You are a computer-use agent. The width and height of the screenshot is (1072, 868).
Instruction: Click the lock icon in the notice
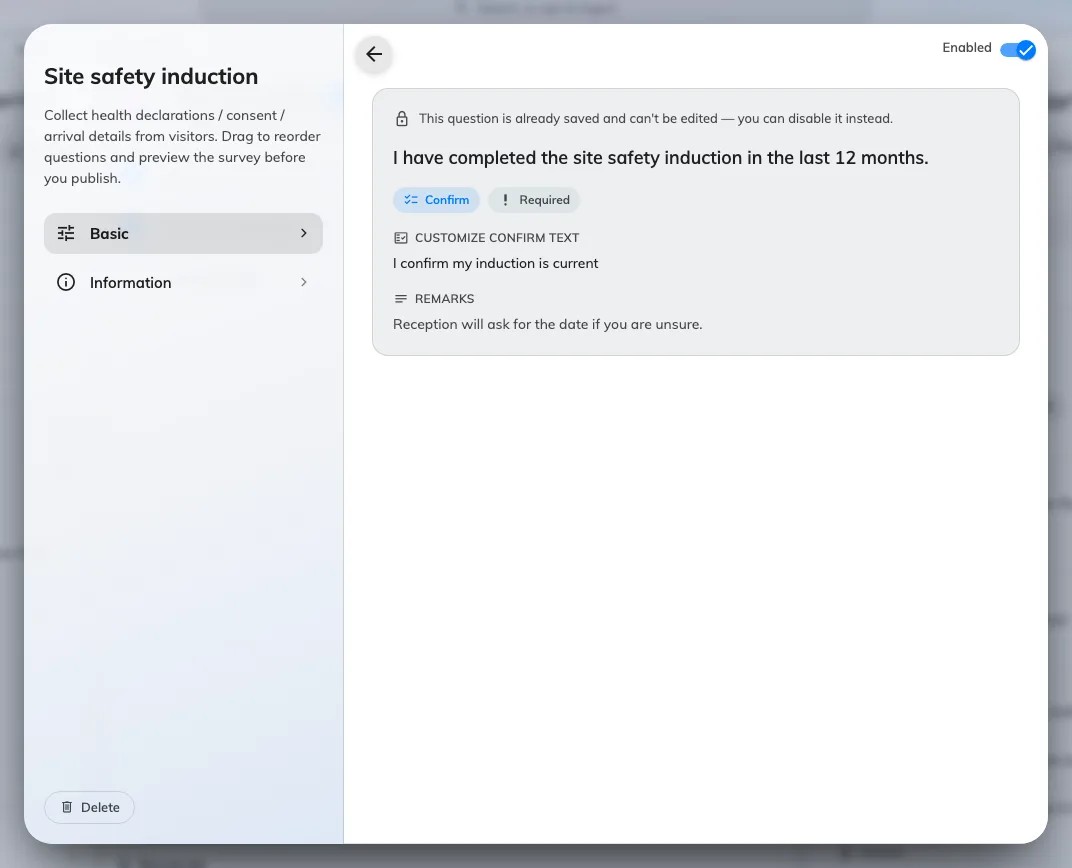tap(402, 118)
